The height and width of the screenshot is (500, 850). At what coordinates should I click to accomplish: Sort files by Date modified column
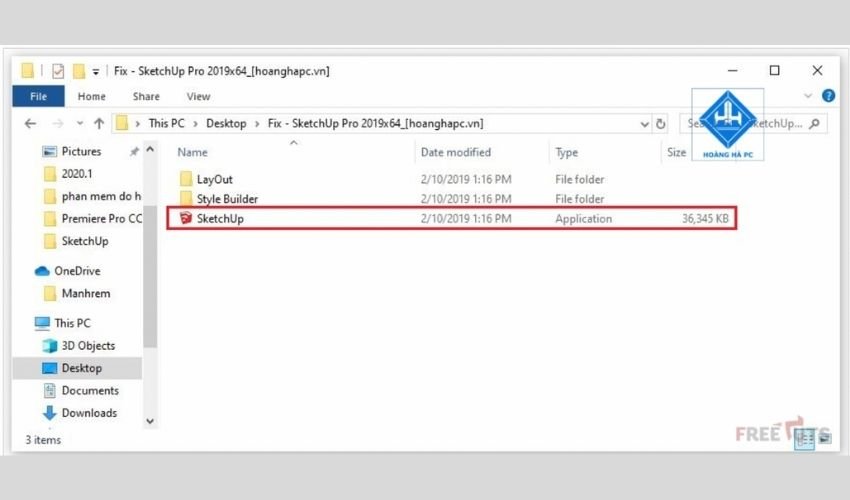pos(456,152)
